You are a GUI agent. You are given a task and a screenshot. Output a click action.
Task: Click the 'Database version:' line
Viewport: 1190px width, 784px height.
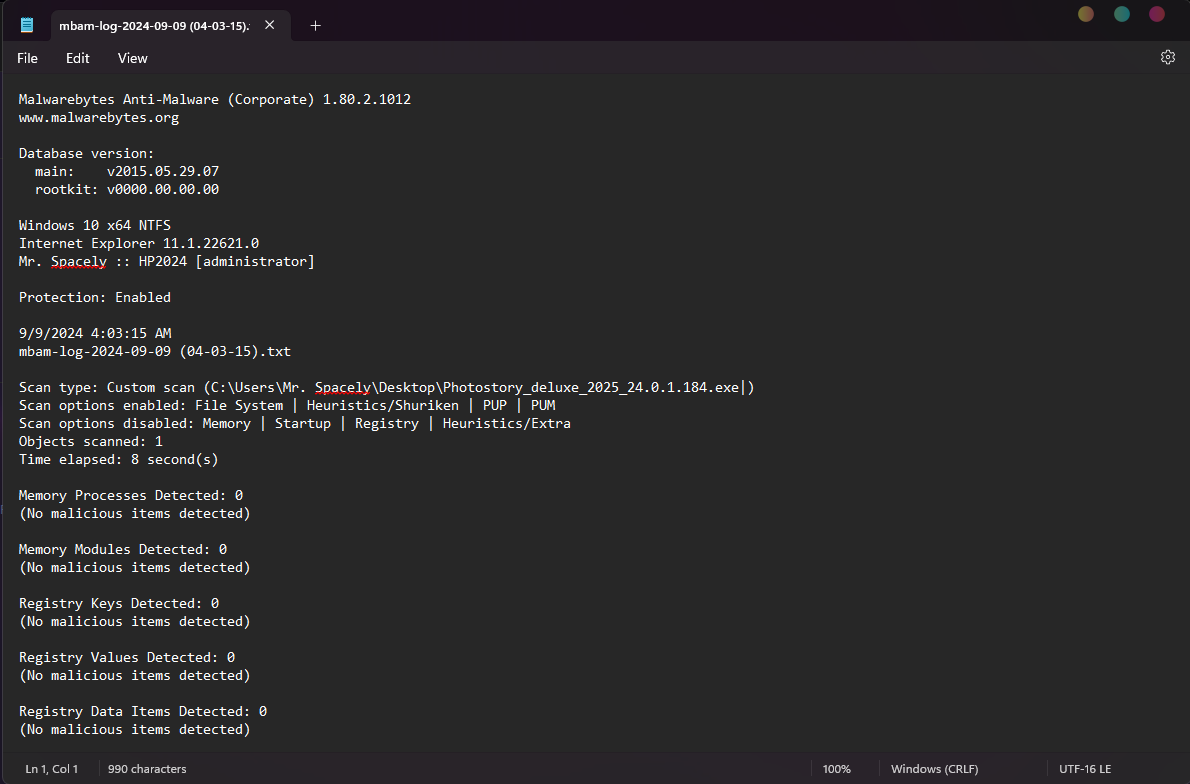click(87, 153)
